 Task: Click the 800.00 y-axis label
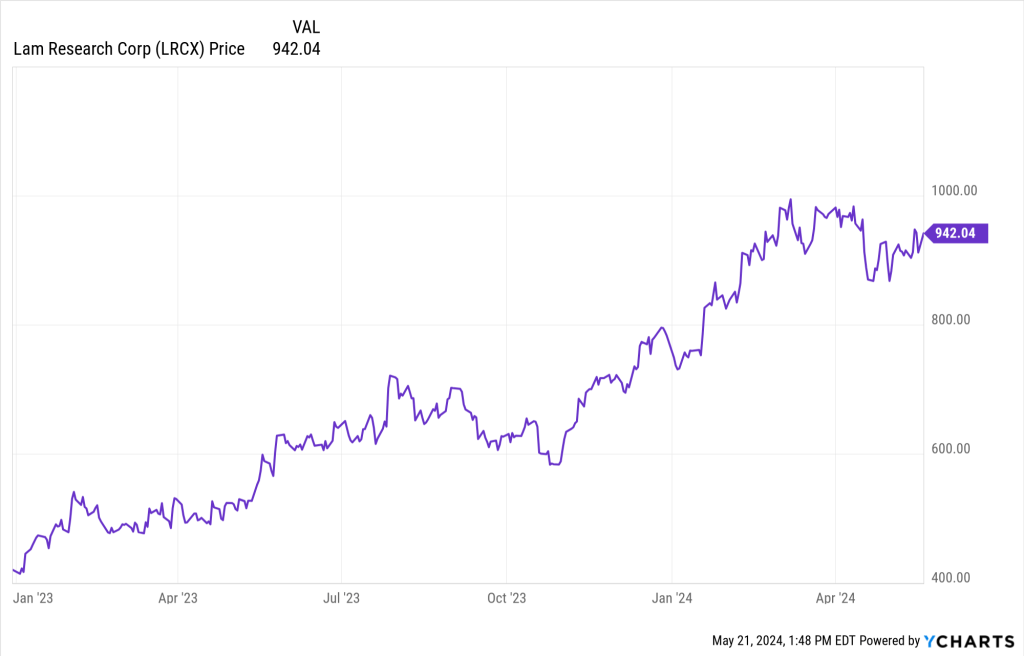click(x=950, y=320)
